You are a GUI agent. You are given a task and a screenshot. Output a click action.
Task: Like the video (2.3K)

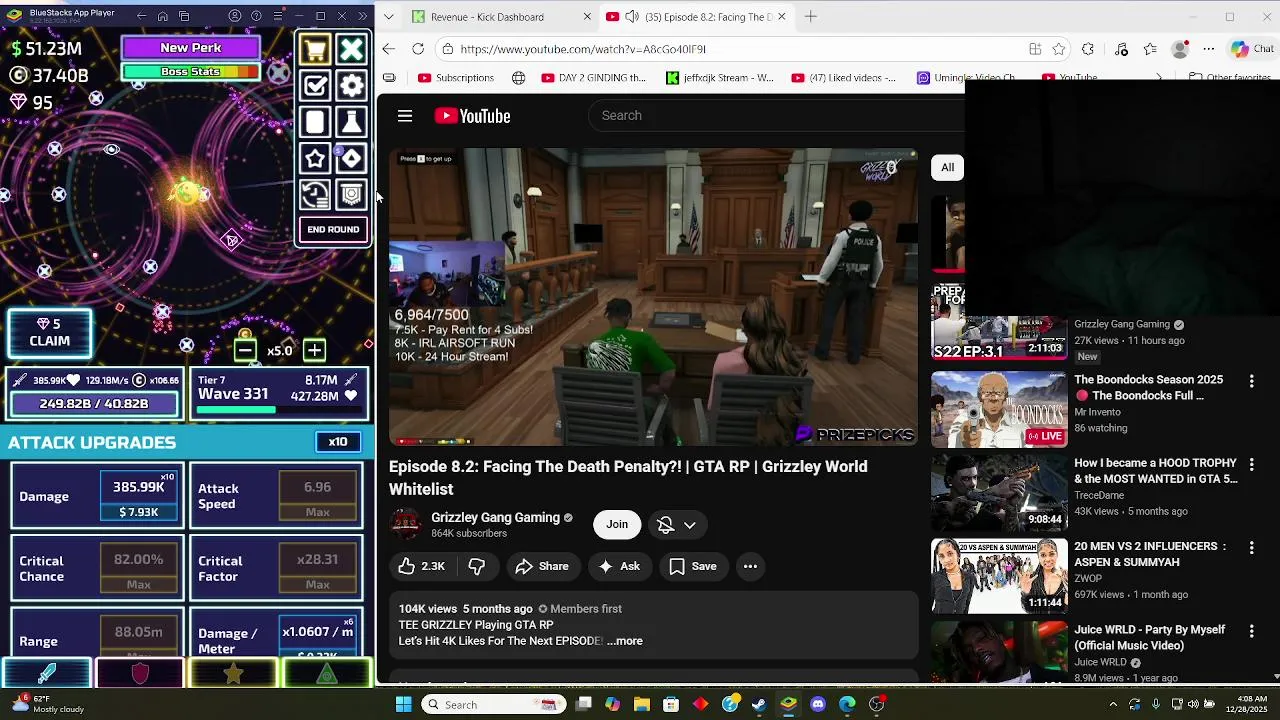[421, 566]
